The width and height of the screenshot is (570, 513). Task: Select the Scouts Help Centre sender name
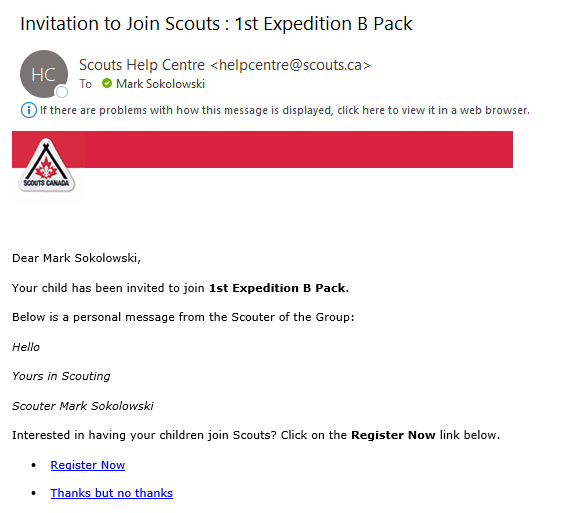pos(142,65)
